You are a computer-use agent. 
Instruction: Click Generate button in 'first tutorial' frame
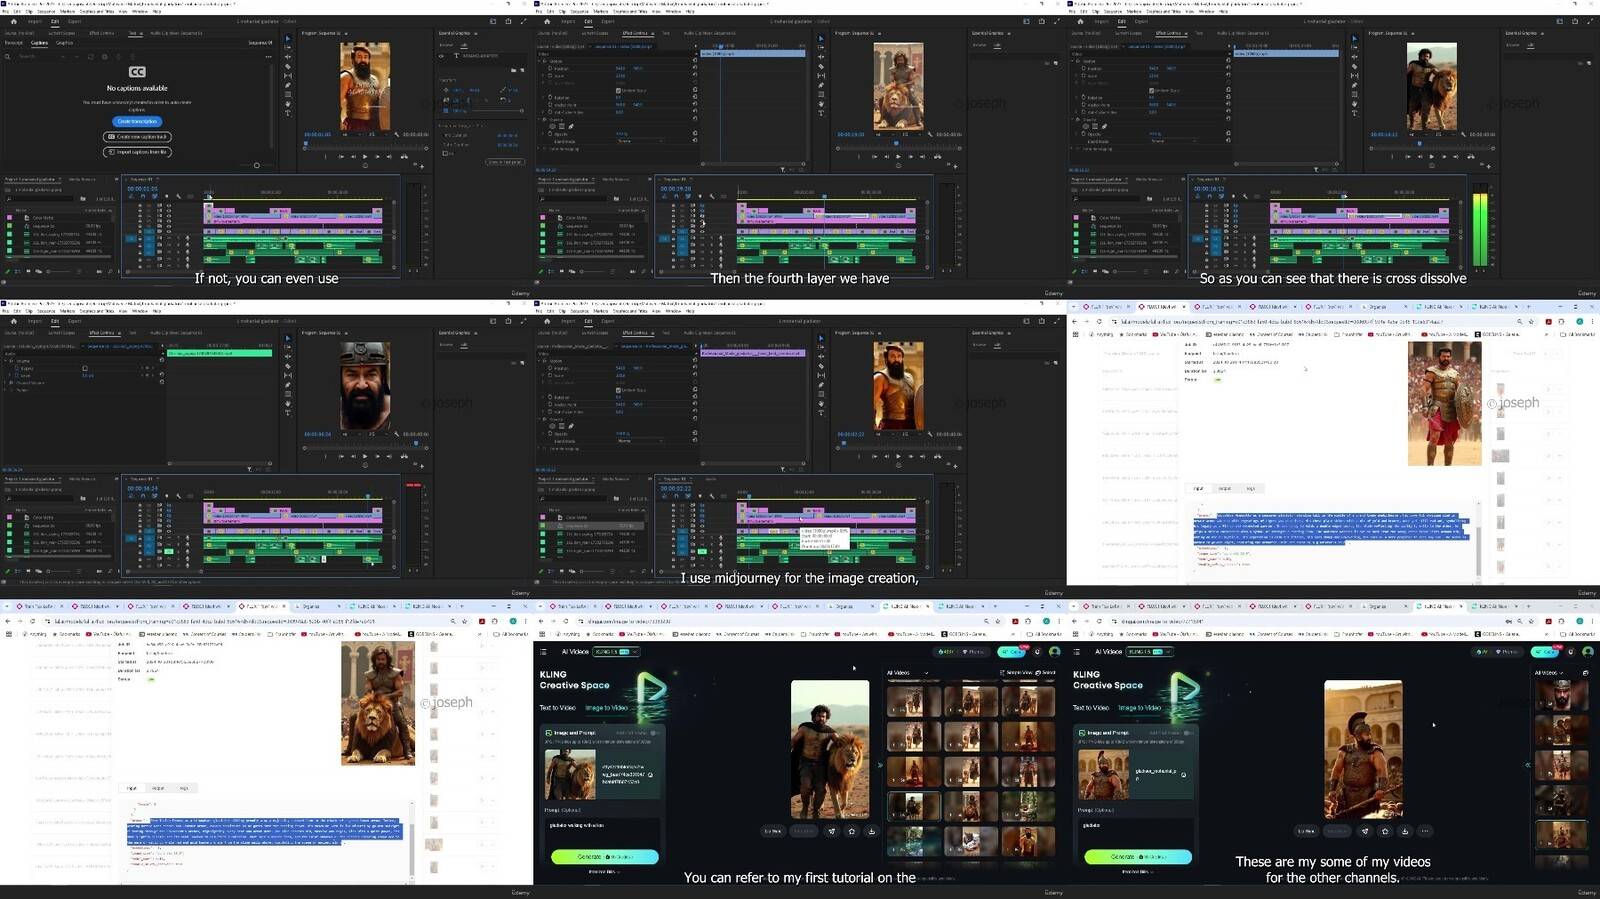coord(605,857)
